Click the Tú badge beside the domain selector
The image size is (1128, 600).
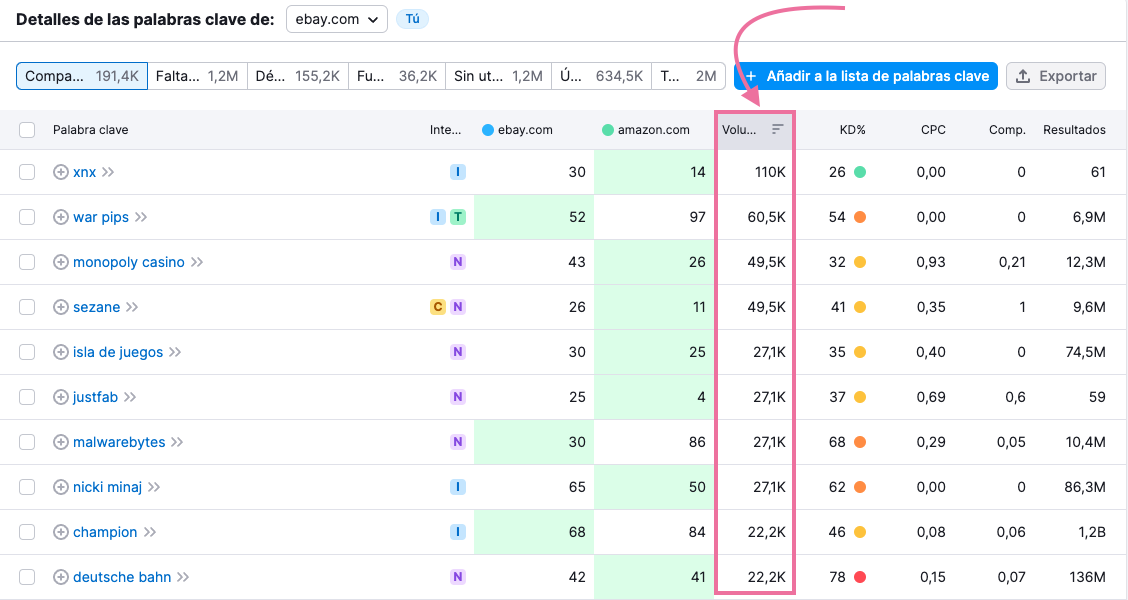[411, 18]
